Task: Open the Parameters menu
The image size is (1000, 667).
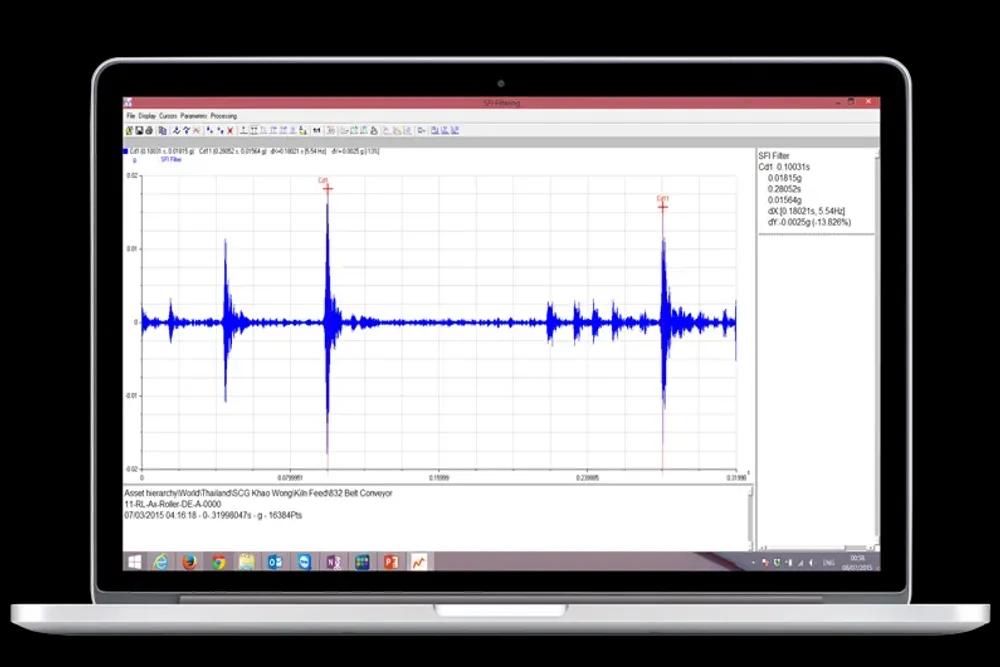Action: (193, 116)
